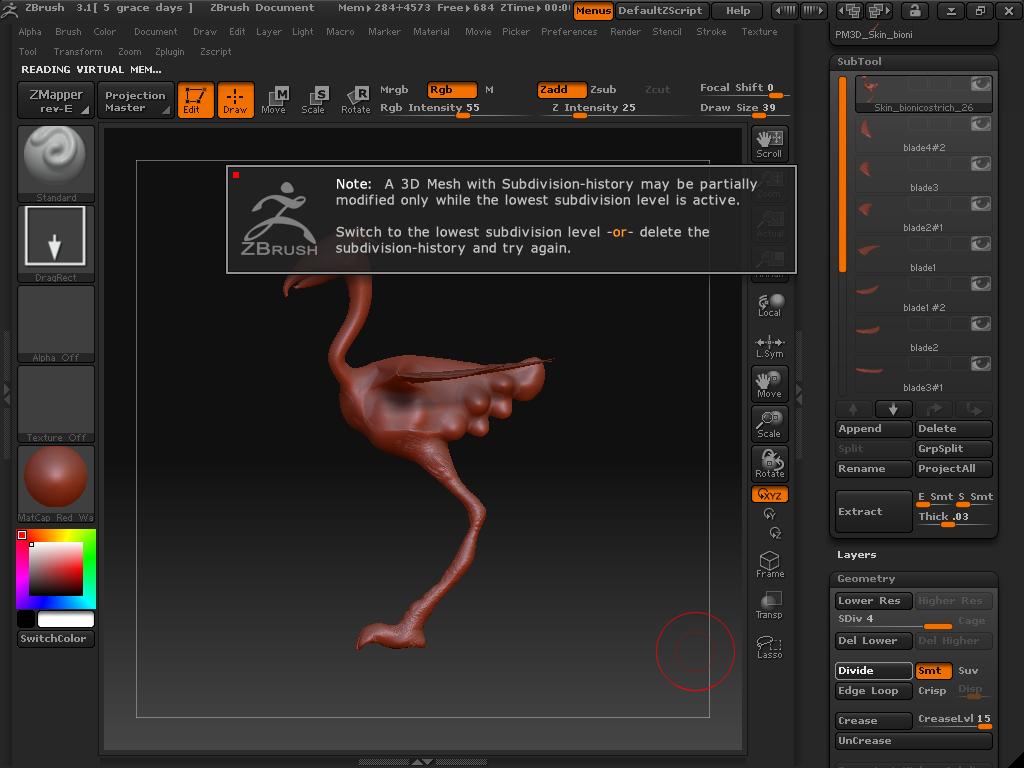Click the Z Intensity slider
Screen dimensions: 1024x768
pos(594,108)
